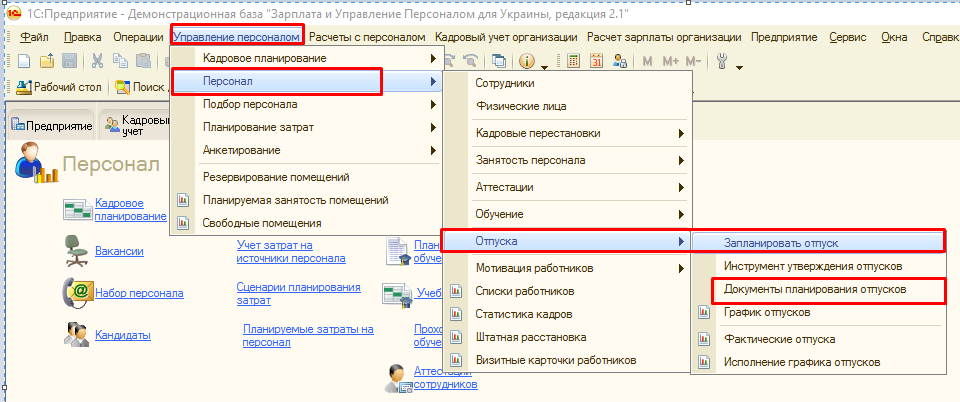Click report icon beside Свободные помещения
Image resolution: width=960 pixels, height=402 pixels.
(183, 223)
